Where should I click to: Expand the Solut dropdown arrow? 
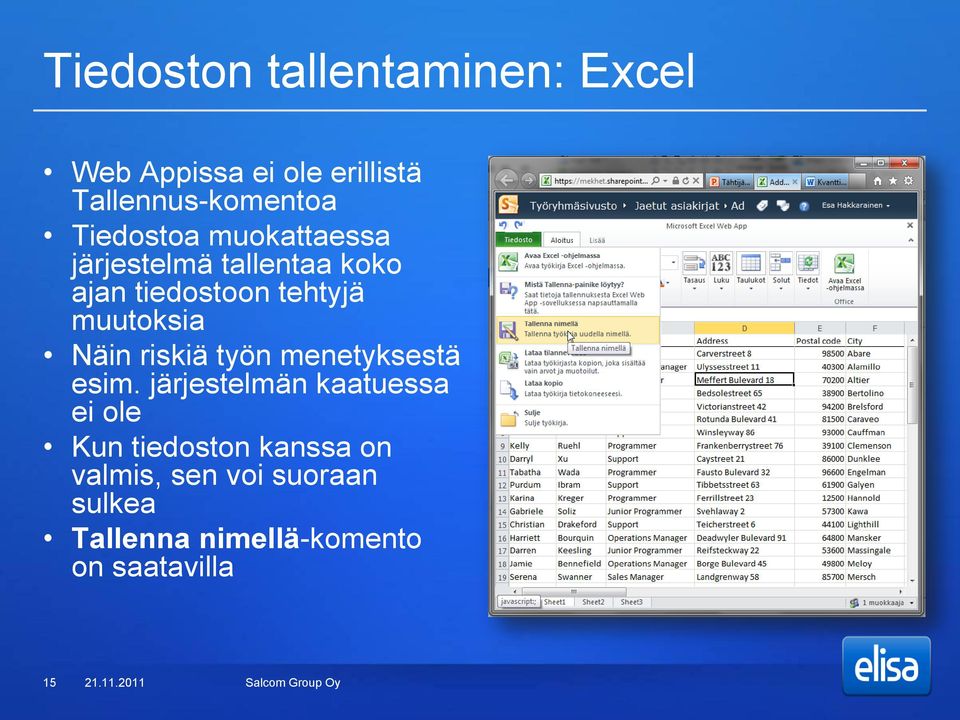click(x=781, y=288)
